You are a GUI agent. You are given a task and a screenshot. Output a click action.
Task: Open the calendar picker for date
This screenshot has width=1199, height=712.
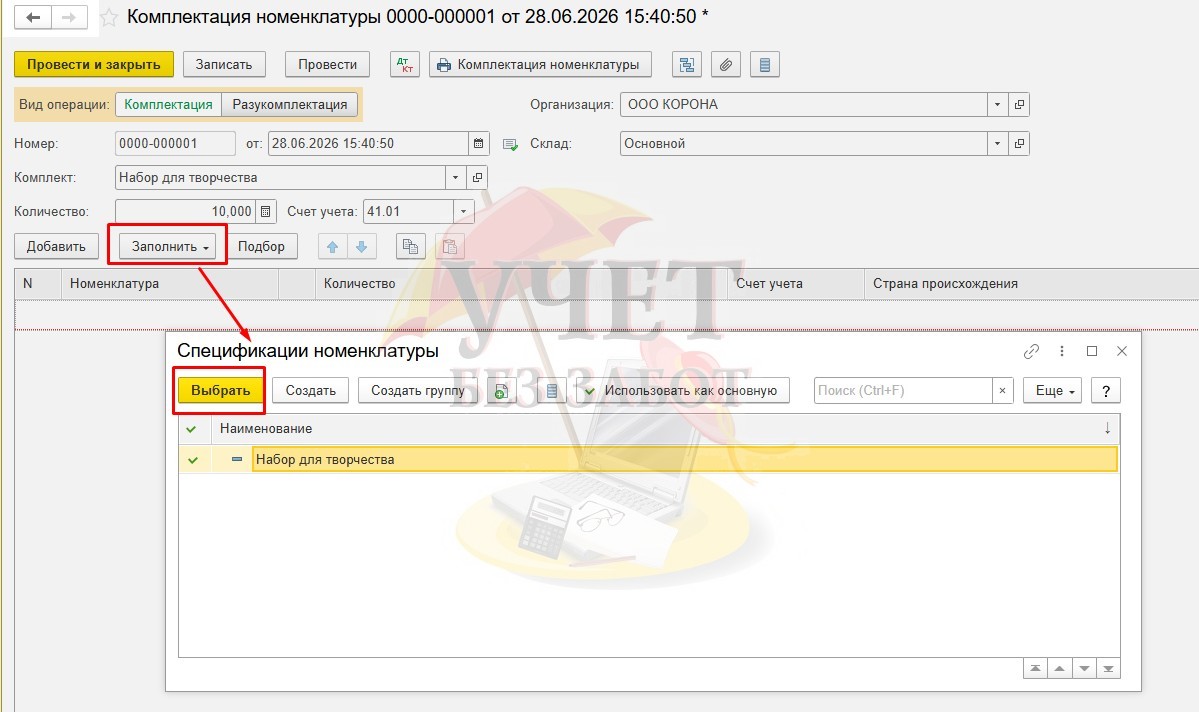[x=478, y=143]
